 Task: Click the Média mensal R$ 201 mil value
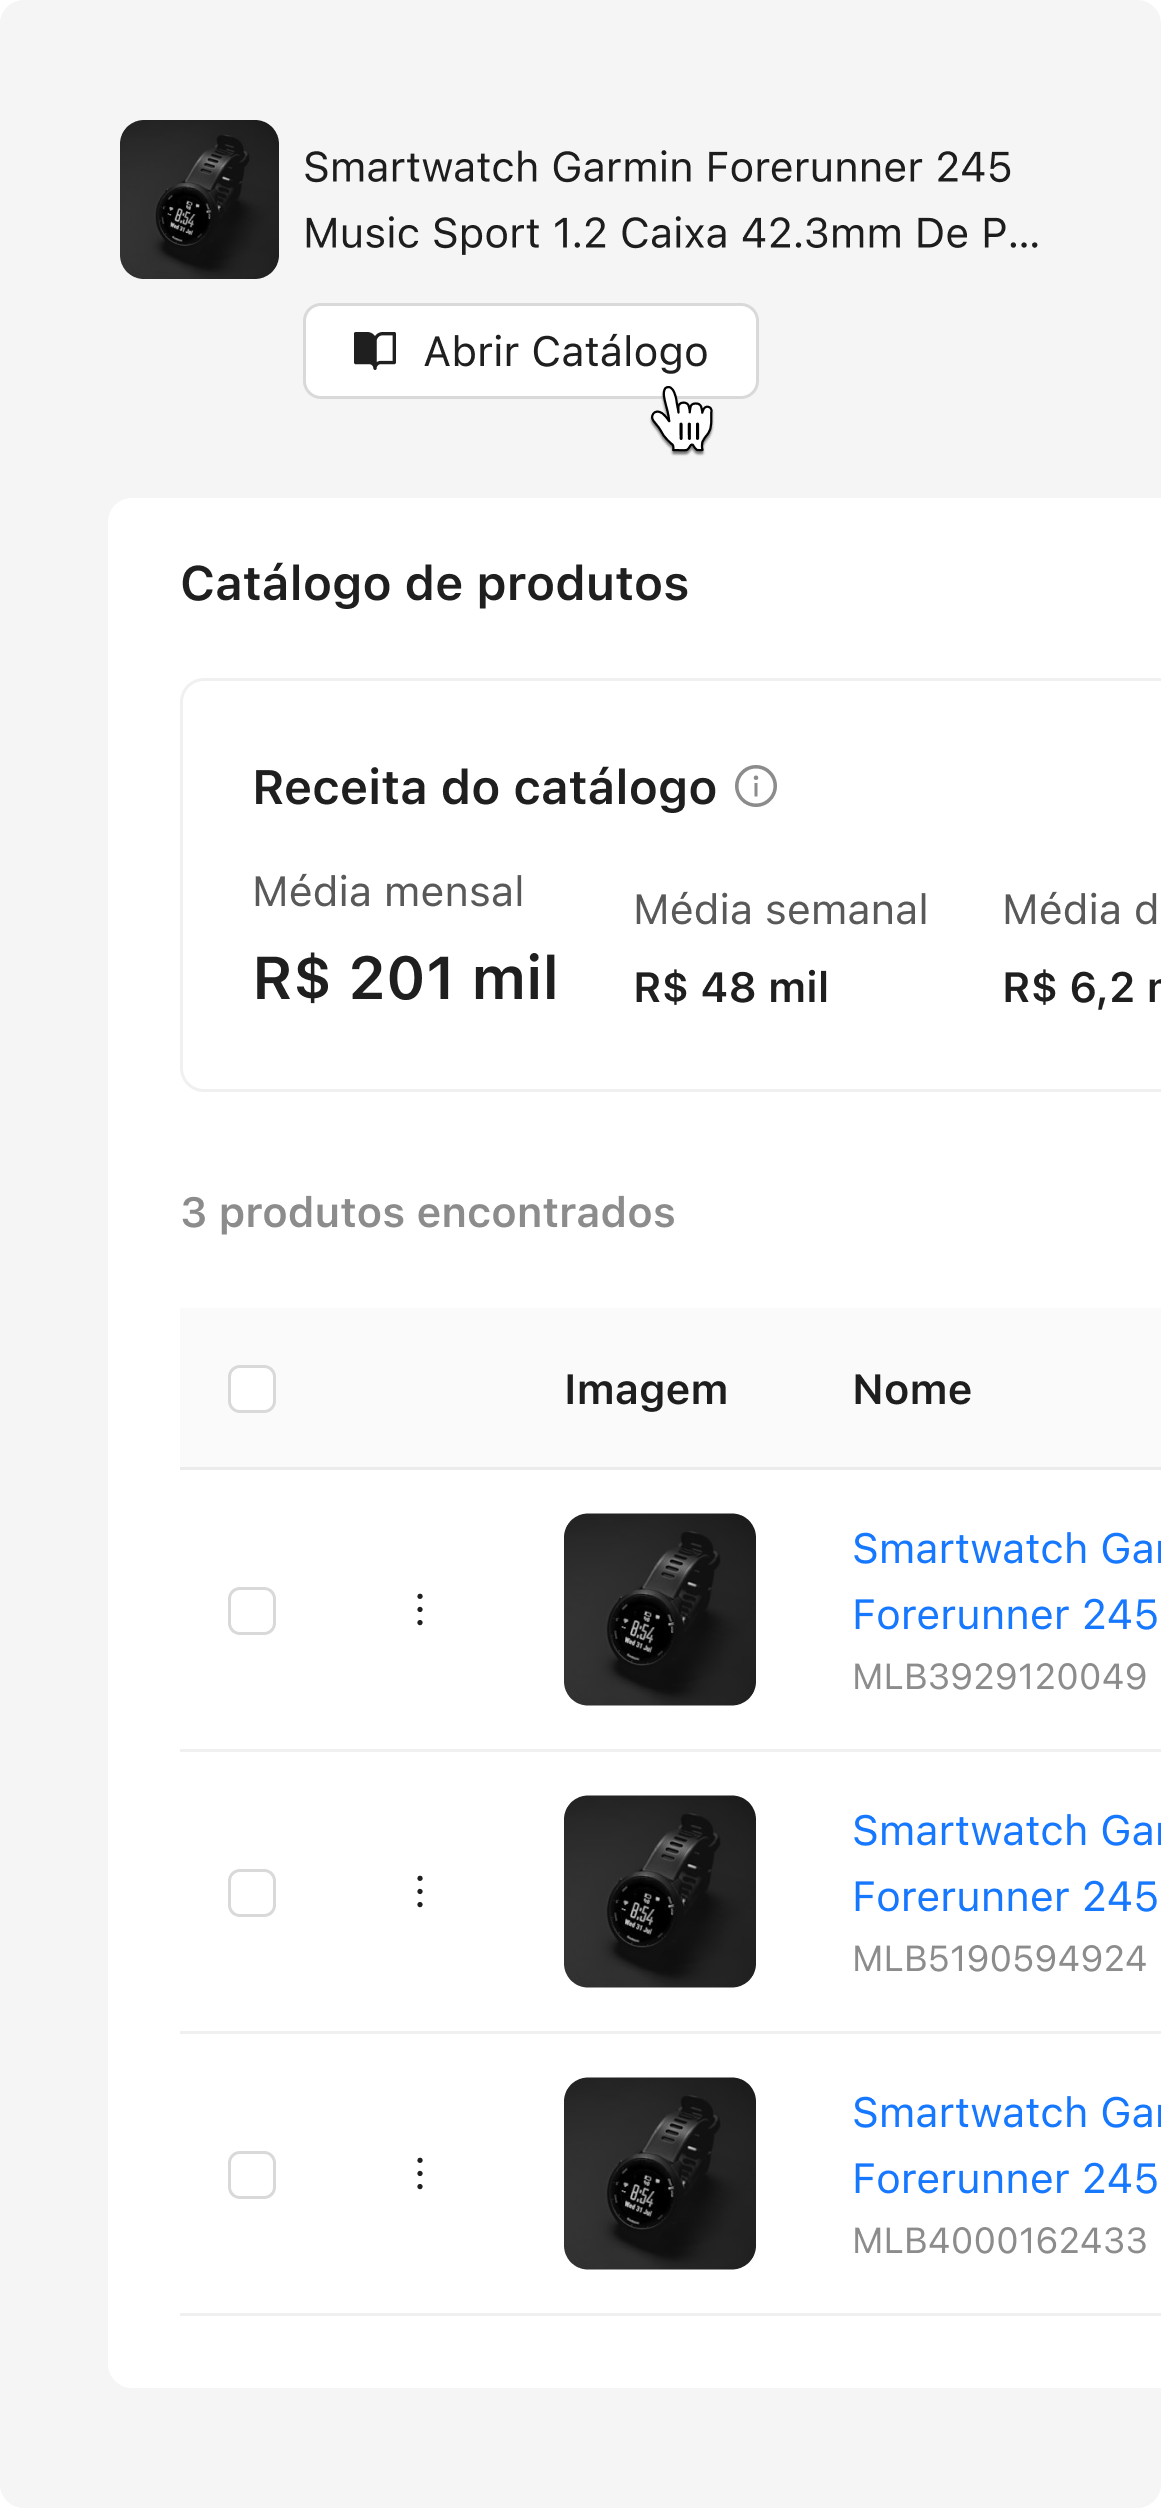[x=405, y=978]
